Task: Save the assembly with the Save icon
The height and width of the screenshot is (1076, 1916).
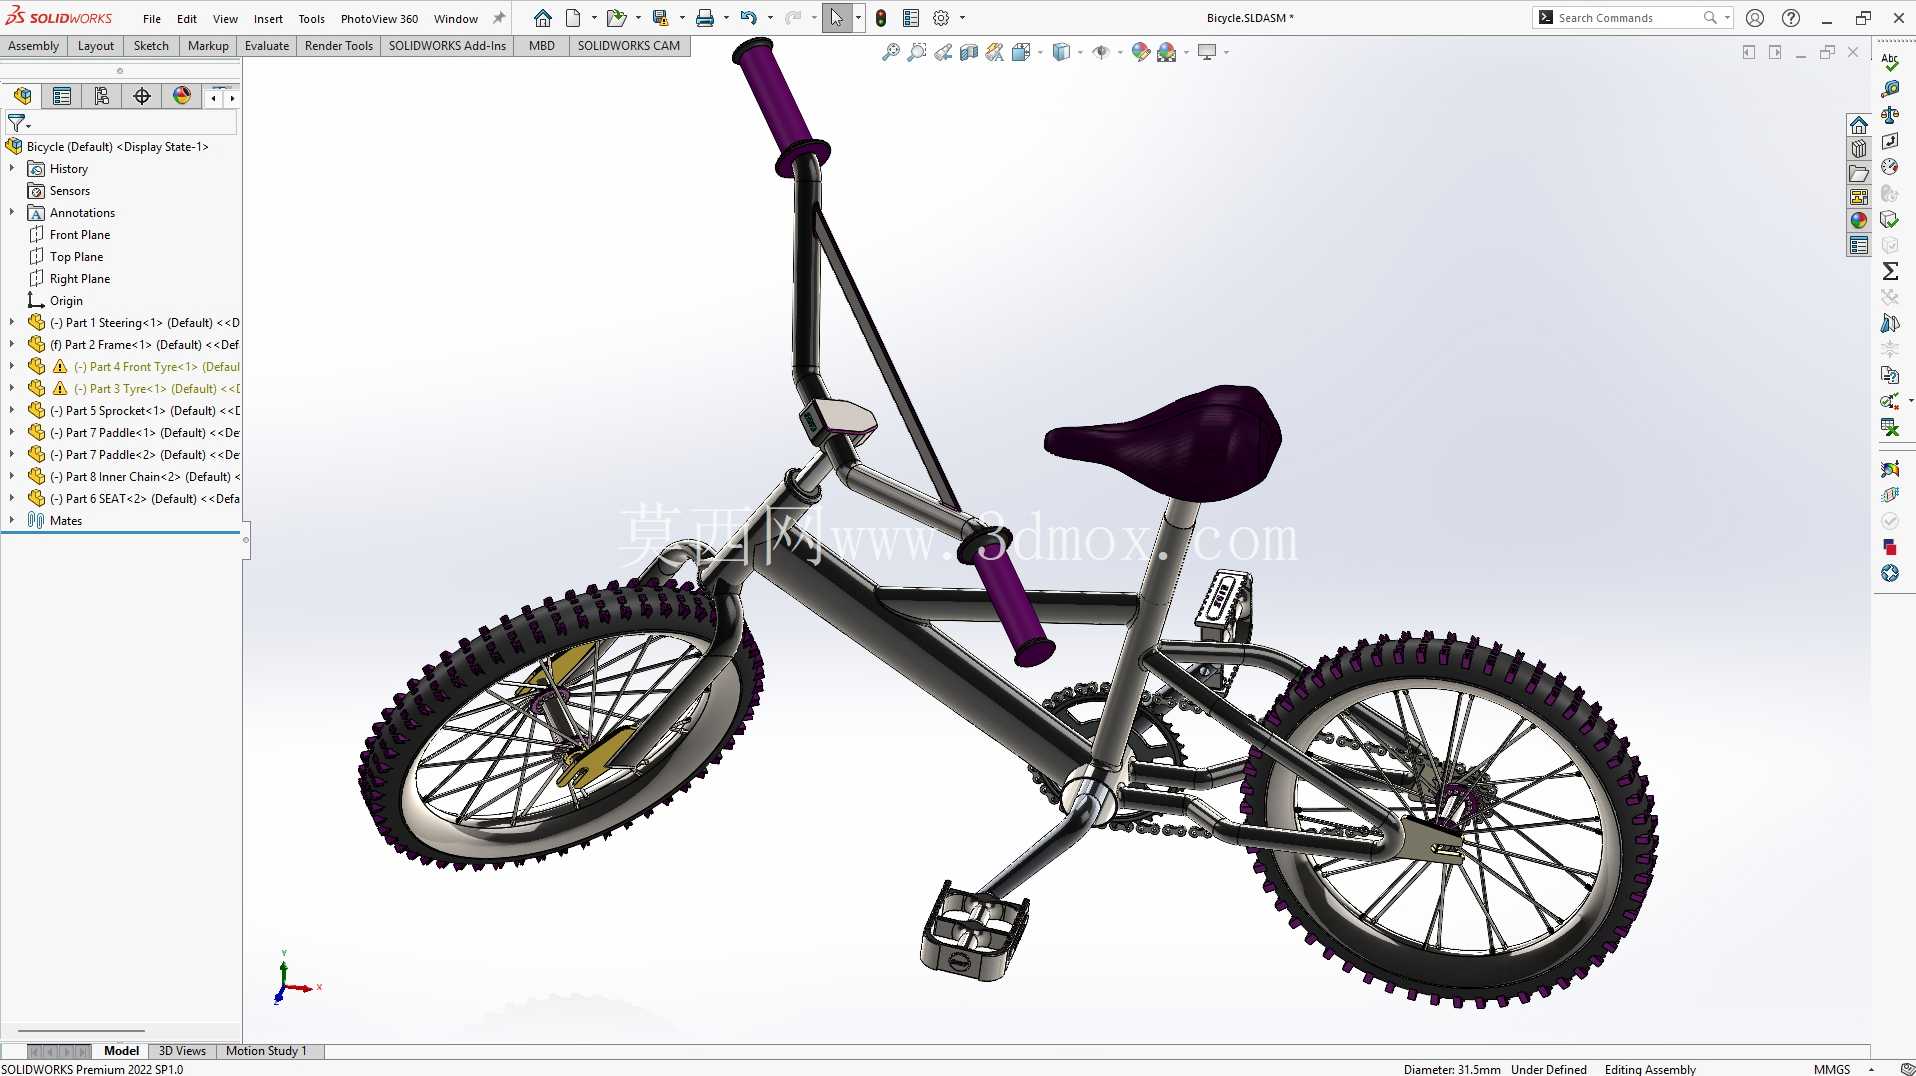Action: tap(660, 18)
